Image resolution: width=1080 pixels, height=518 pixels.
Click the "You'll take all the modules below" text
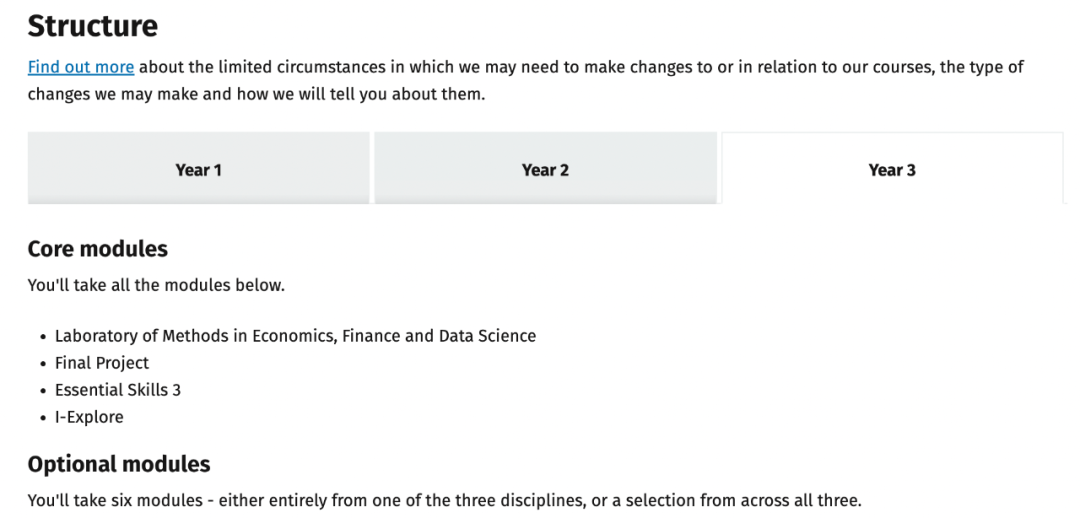[156, 285]
